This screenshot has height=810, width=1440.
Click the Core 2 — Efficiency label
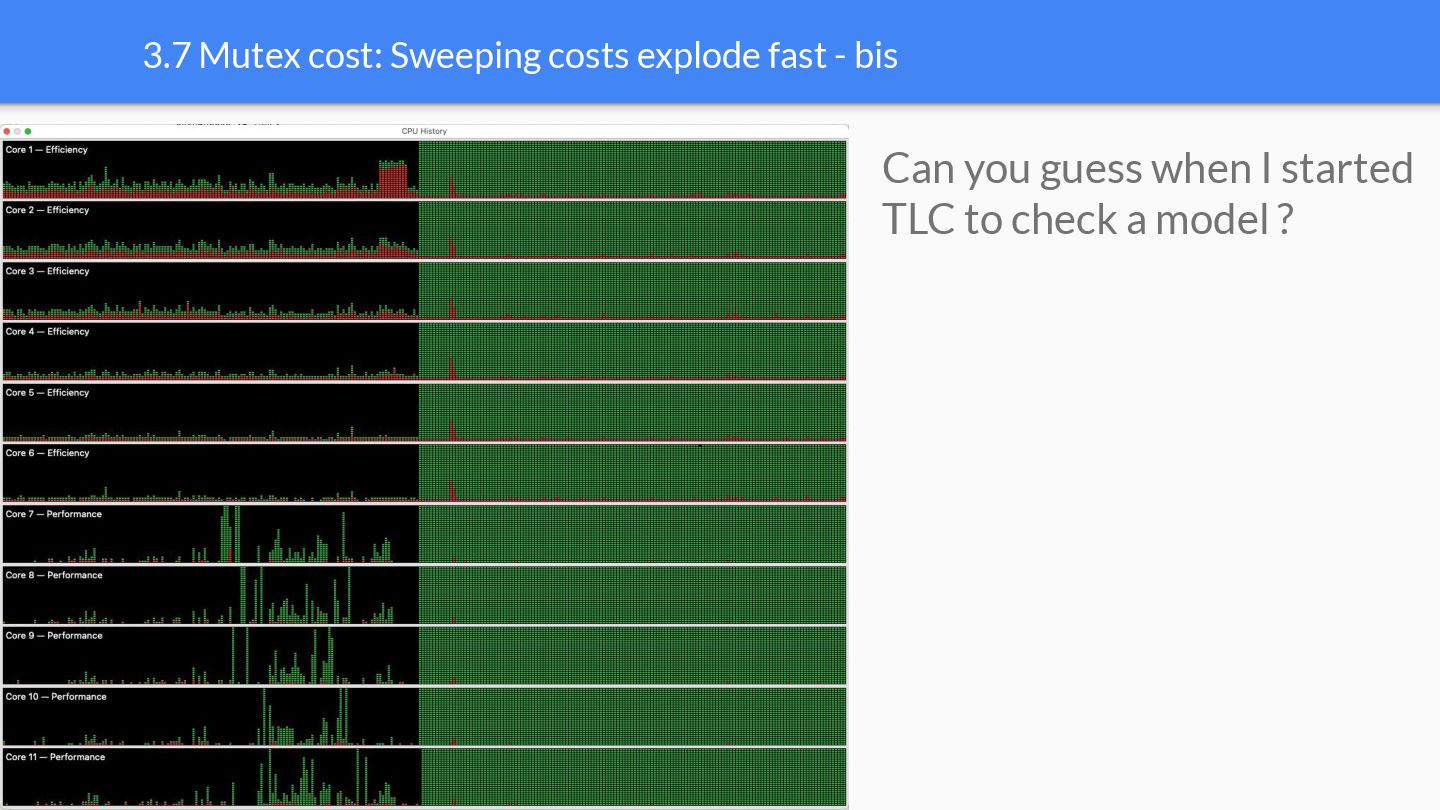click(46, 210)
